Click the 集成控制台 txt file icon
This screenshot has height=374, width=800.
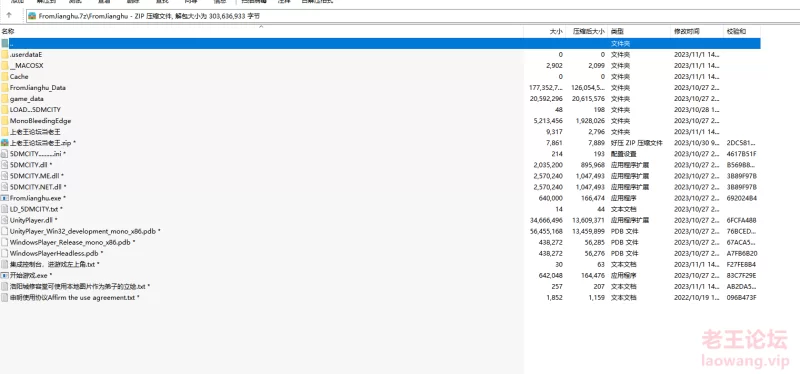pyautogui.click(x=5, y=264)
